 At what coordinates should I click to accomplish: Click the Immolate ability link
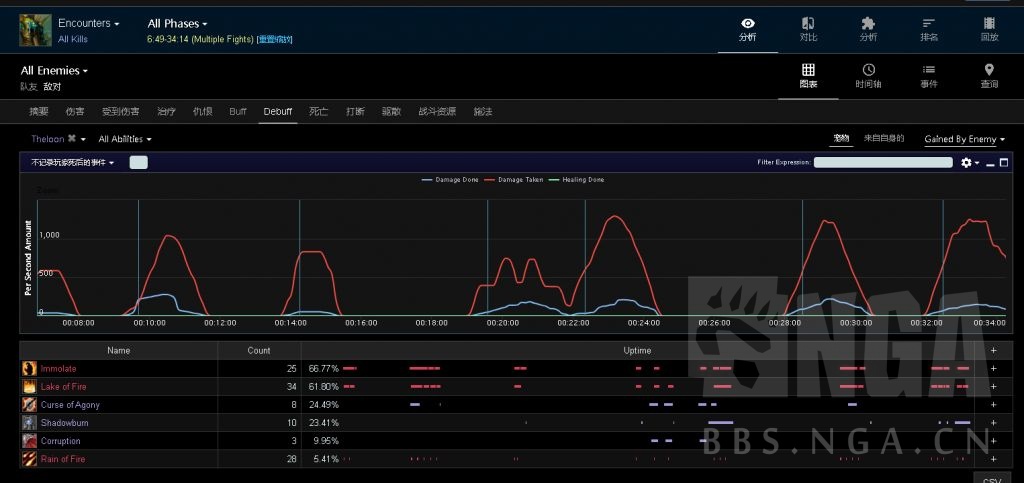[57, 369]
